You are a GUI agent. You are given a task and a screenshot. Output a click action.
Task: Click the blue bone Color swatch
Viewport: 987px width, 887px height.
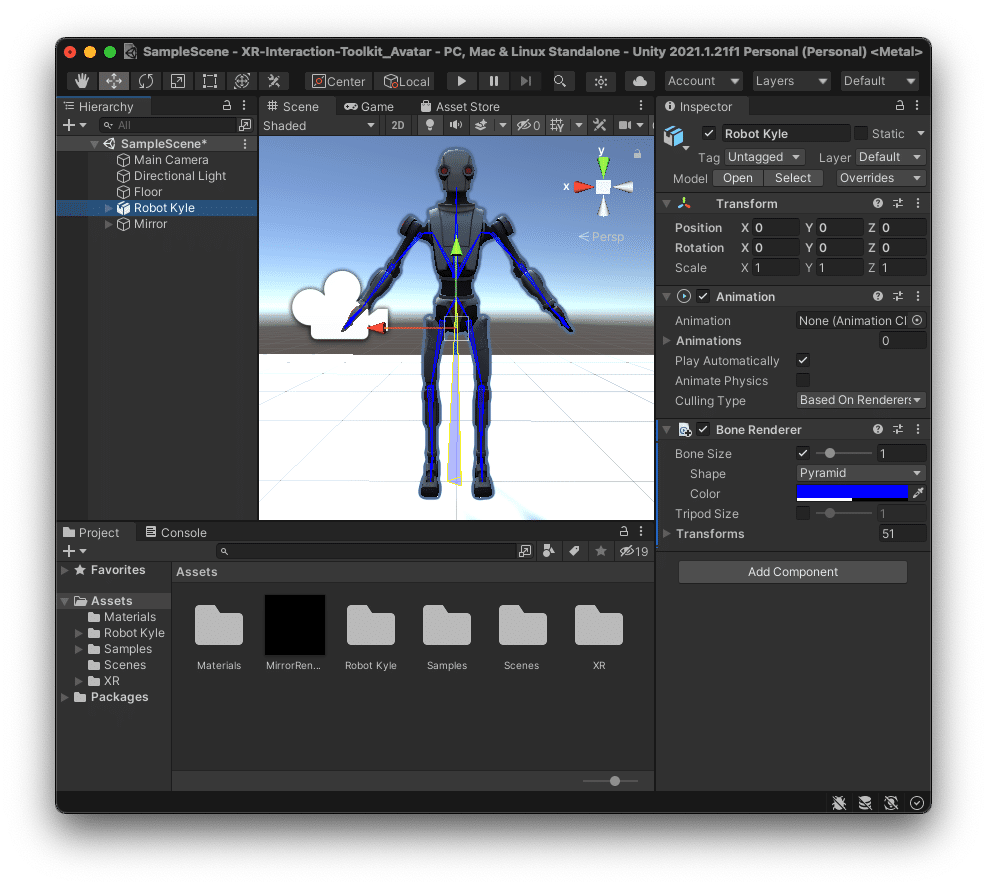click(851, 493)
